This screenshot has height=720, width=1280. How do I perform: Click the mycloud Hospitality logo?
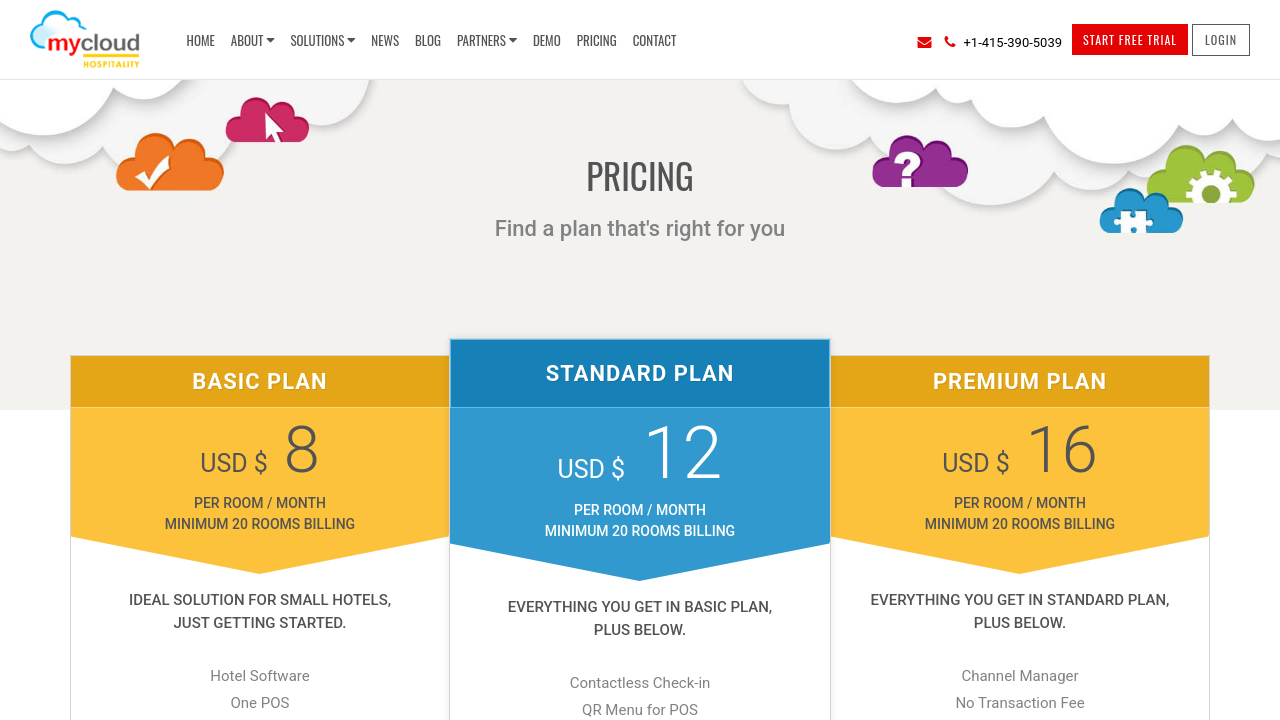[84, 40]
